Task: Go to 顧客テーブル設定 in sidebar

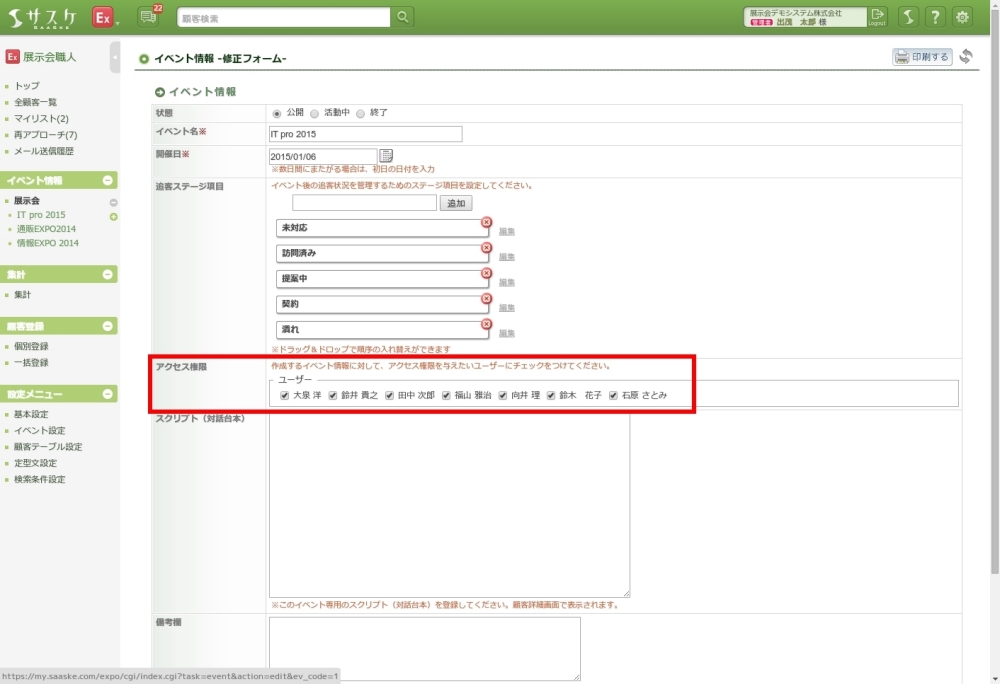Action: (48, 447)
